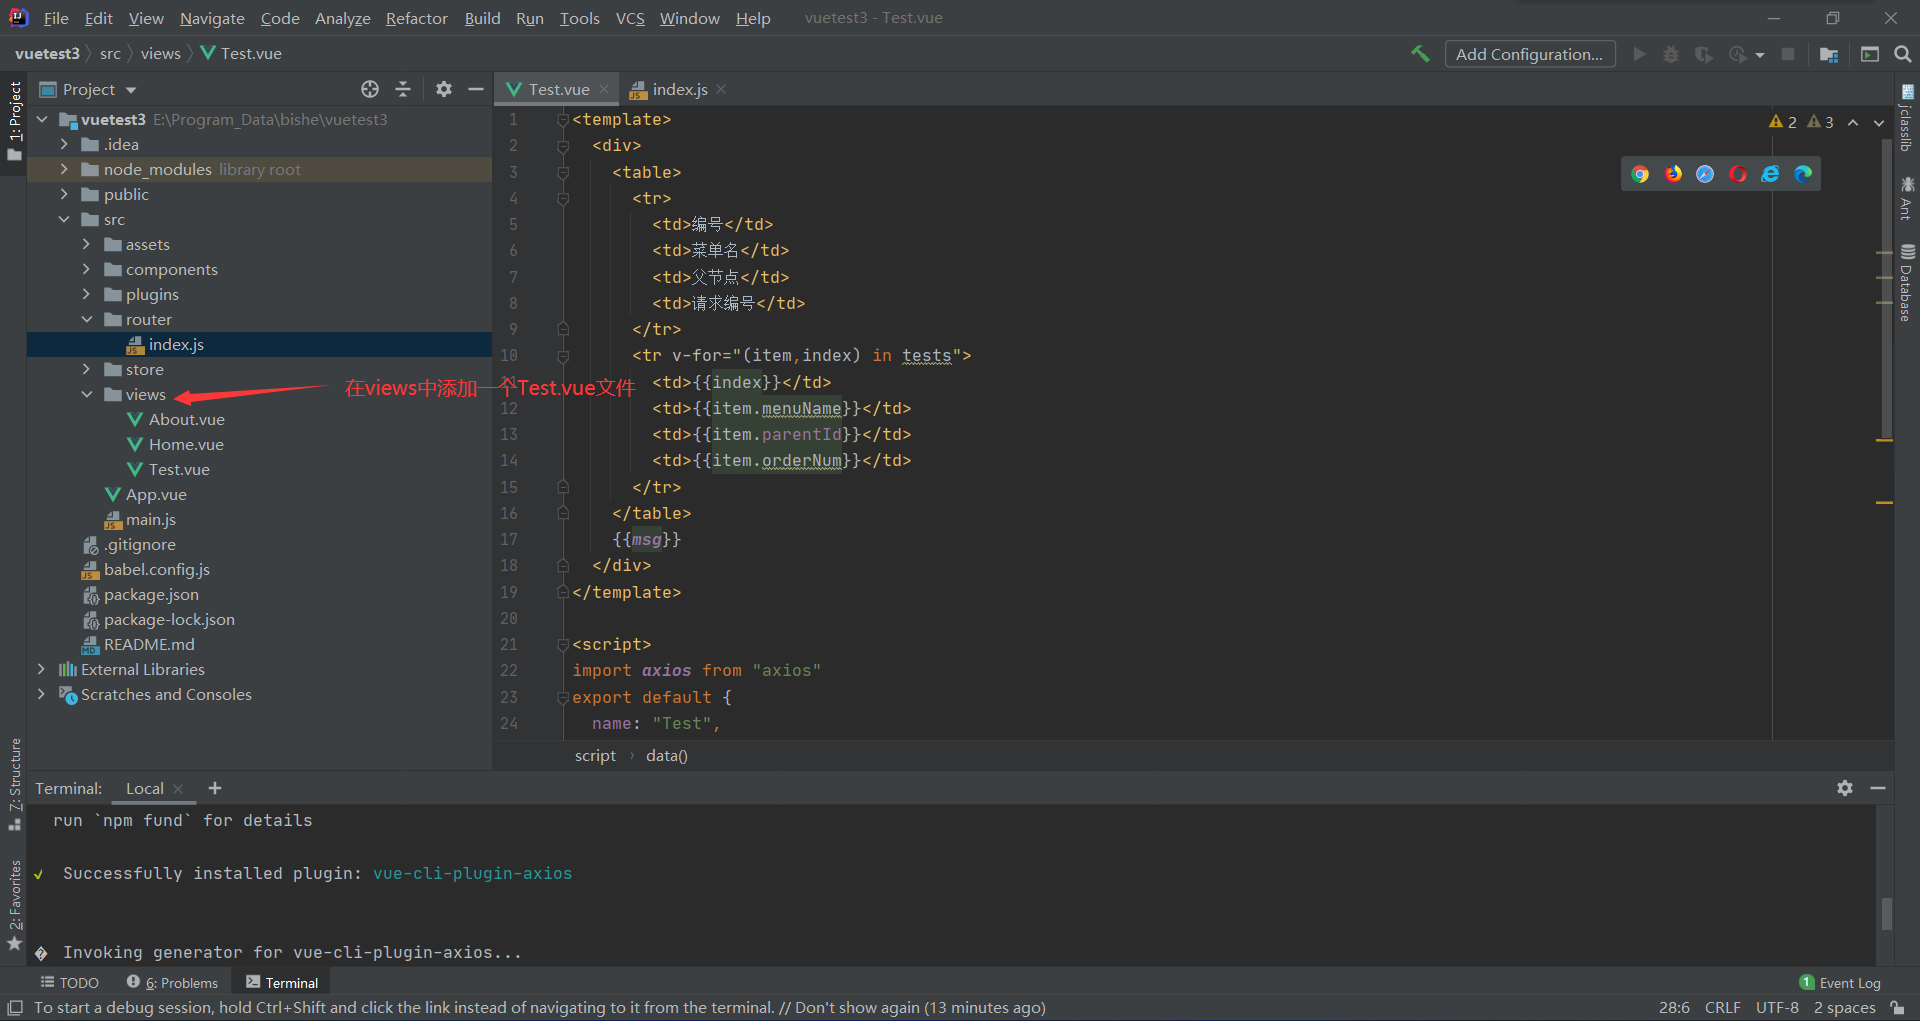Open the VCS menu
Viewport: 1920px width, 1021px height.
[630, 18]
